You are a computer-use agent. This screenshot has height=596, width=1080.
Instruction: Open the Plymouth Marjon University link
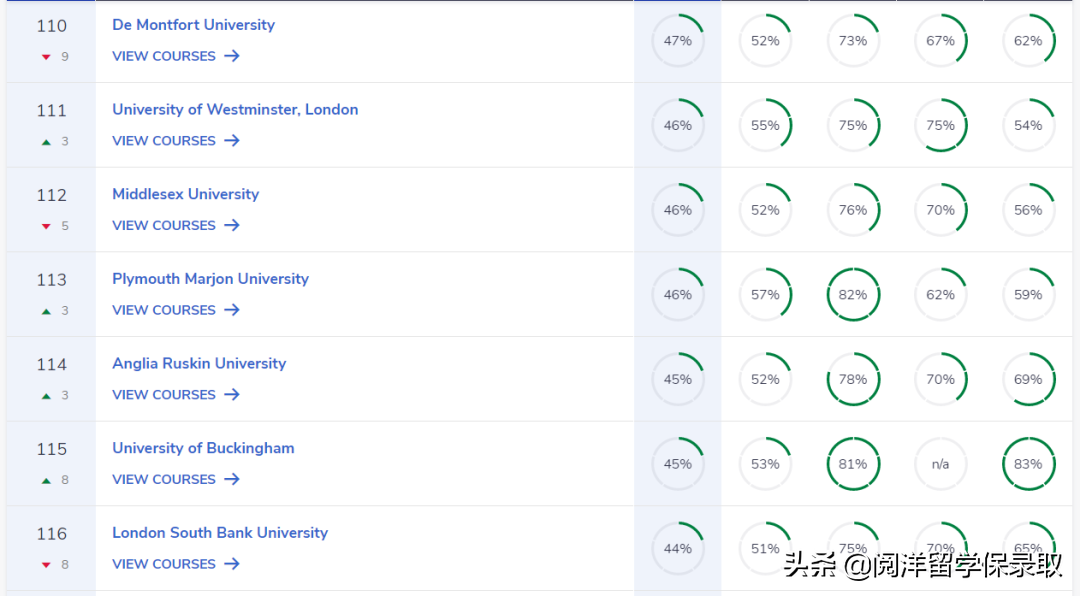pyautogui.click(x=210, y=279)
